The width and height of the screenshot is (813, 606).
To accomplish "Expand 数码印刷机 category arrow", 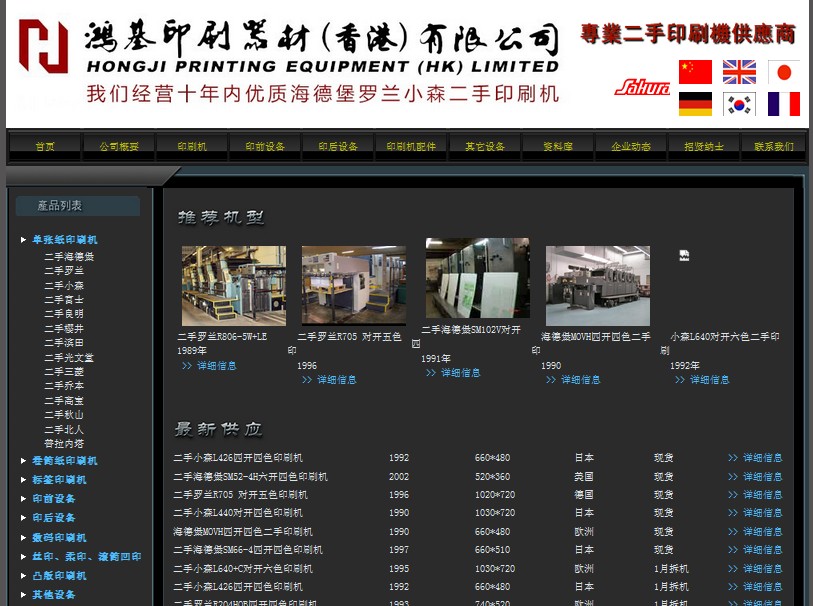I will [x=23, y=538].
